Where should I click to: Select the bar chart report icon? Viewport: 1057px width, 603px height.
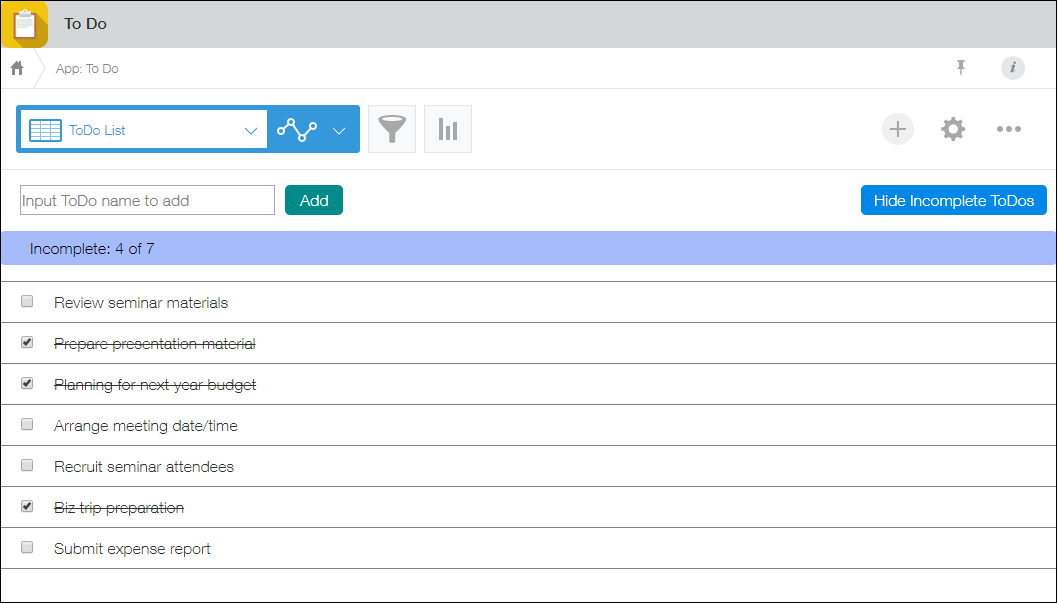pos(447,128)
